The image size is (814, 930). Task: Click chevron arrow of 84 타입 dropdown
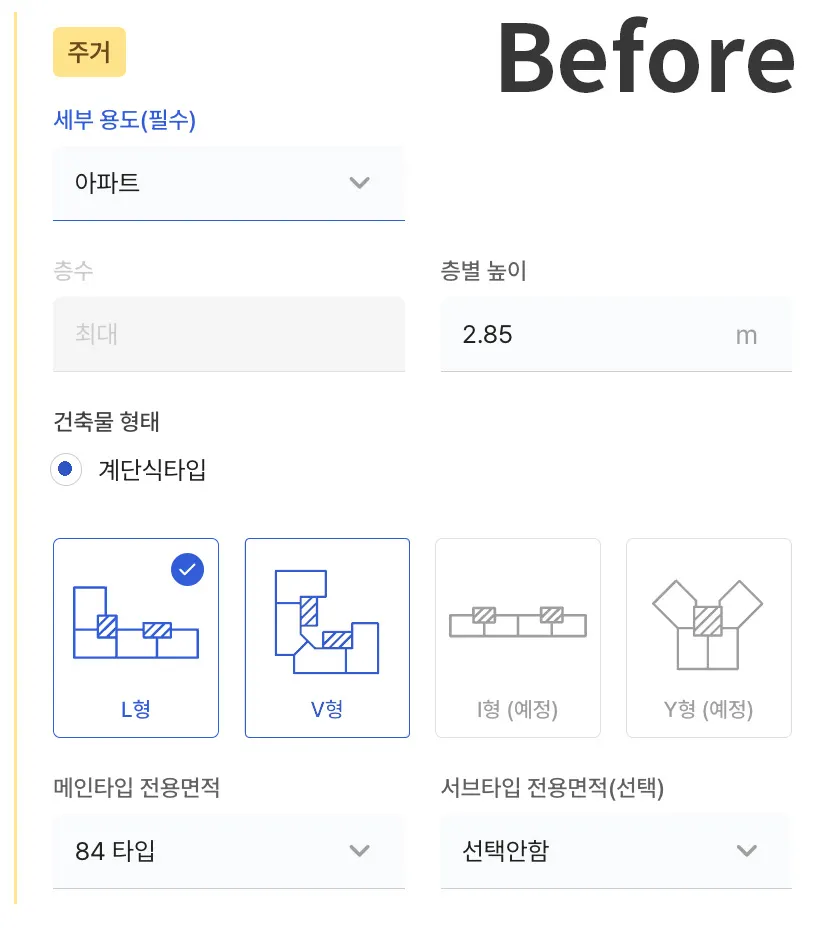(x=360, y=851)
